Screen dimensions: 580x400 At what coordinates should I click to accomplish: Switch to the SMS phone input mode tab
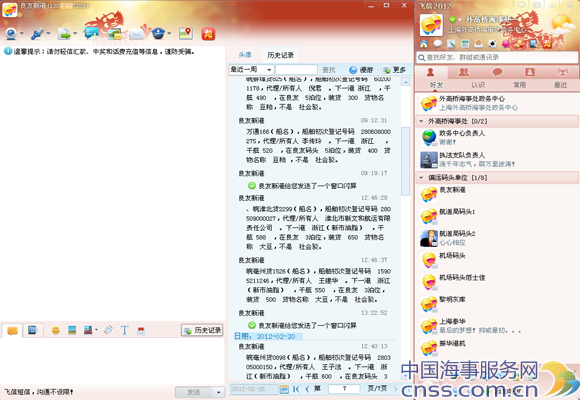[33, 330]
